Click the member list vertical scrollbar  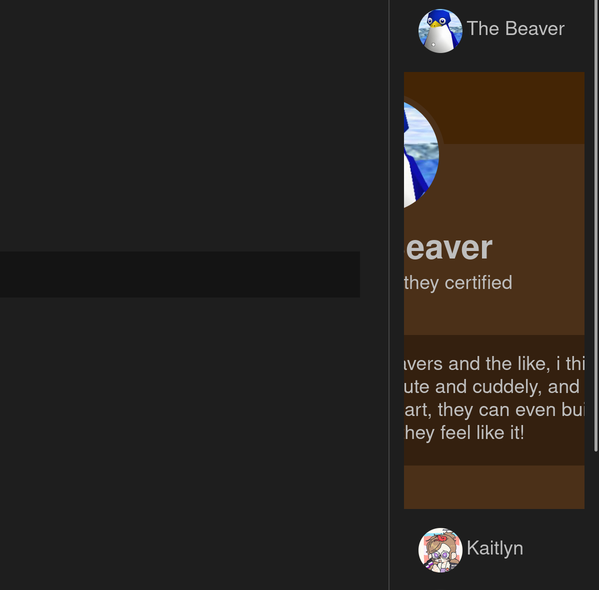596,225
